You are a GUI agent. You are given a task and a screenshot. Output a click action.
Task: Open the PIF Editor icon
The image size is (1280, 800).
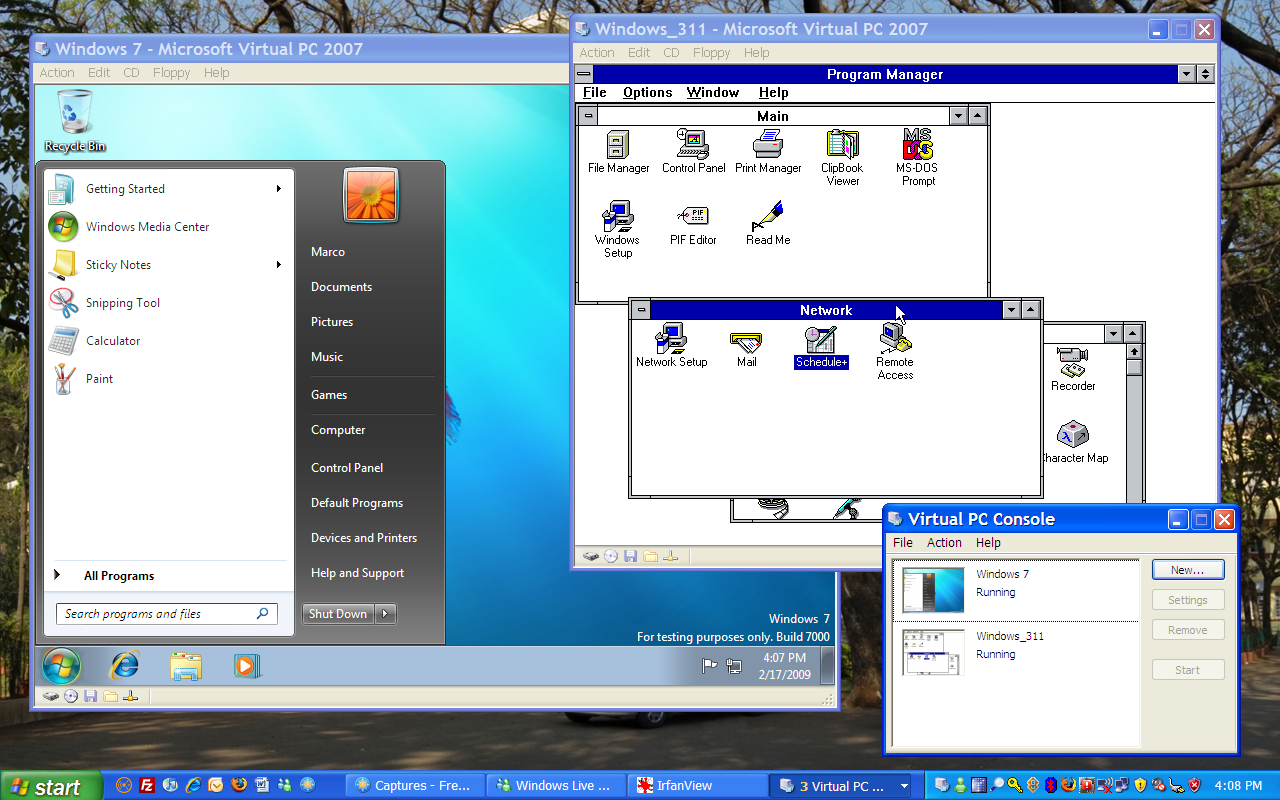(x=693, y=225)
